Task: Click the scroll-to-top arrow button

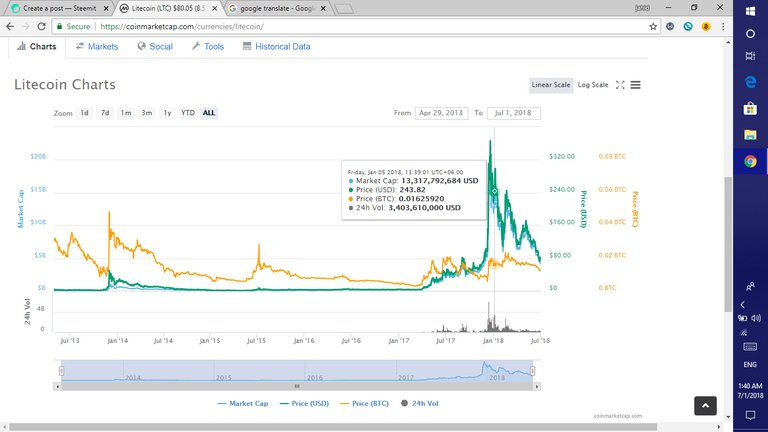Action: pyautogui.click(x=705, y=405)
